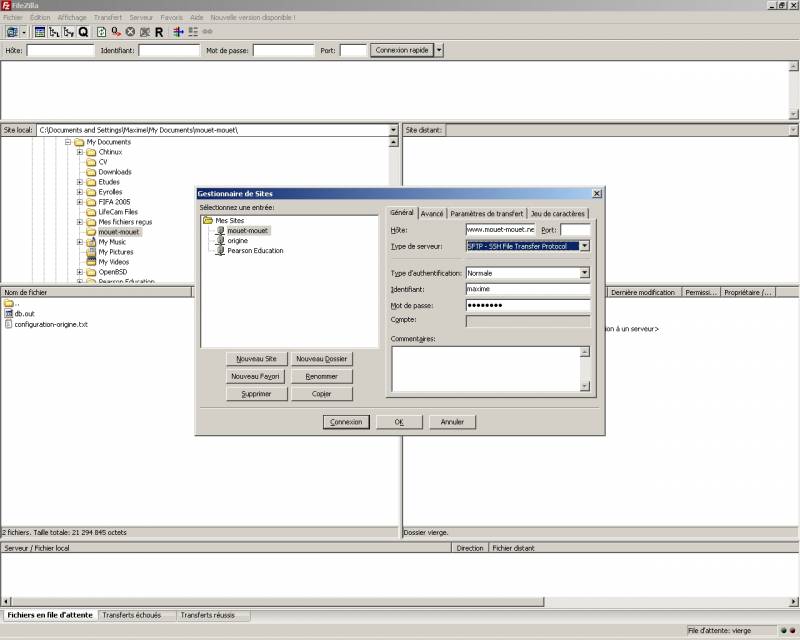Image resolution: width=800 pixels, height=640 pixels.
Task: Open the quickconnect dropdown arrow
Action: [x=437, y=50]
